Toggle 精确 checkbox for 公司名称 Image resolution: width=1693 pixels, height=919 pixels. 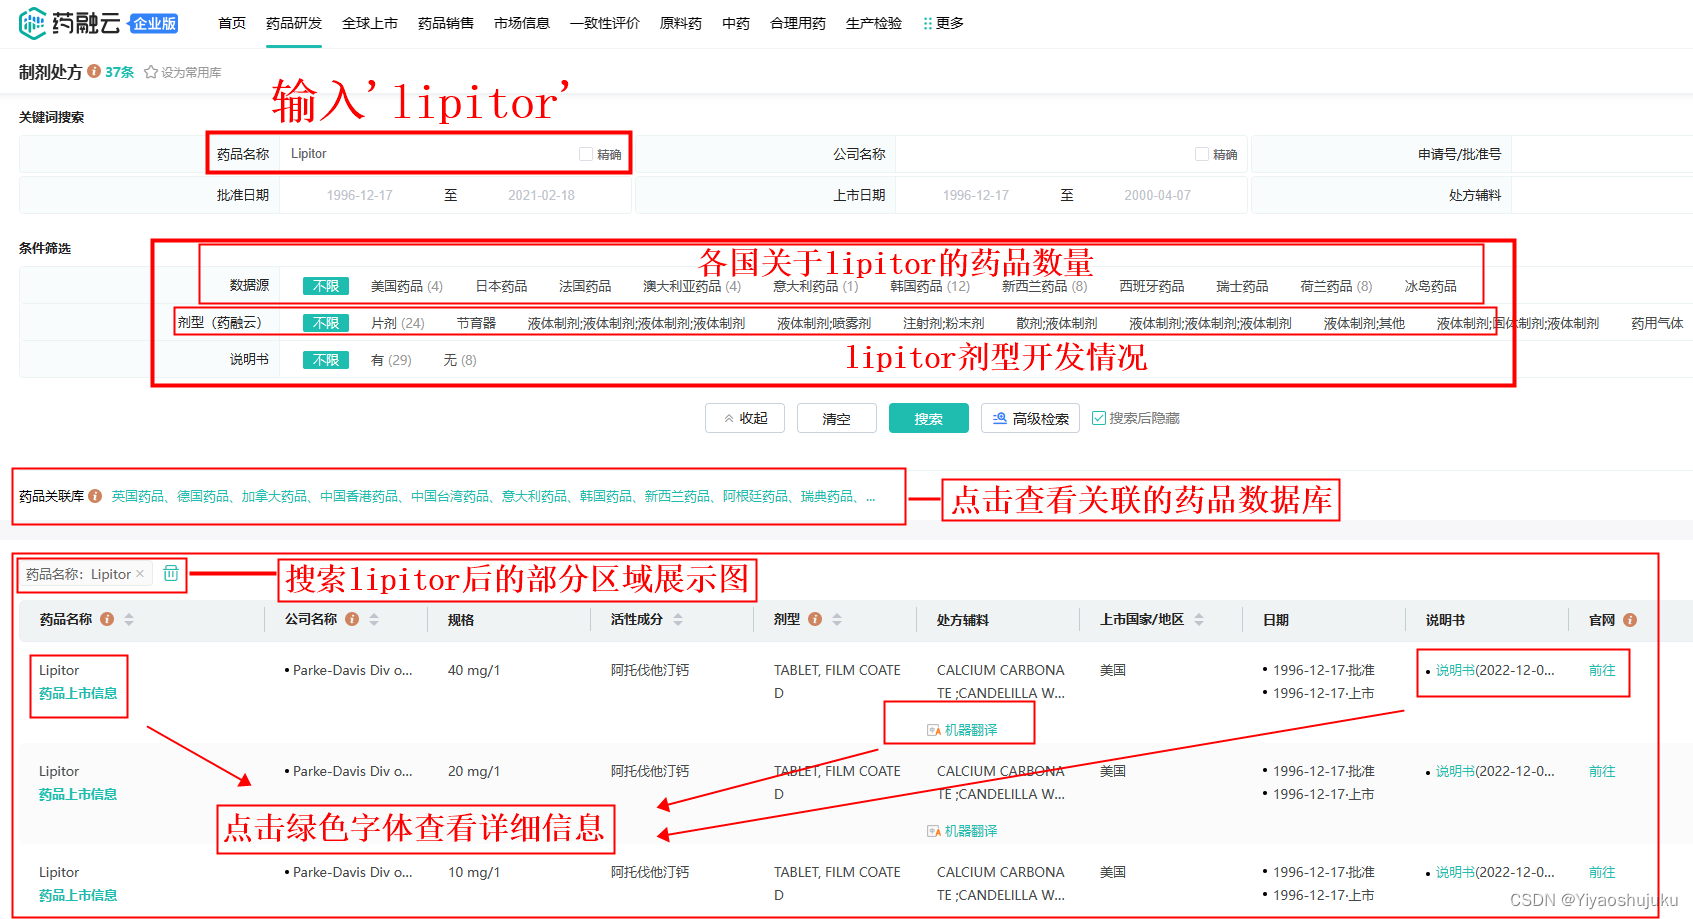1202,154
